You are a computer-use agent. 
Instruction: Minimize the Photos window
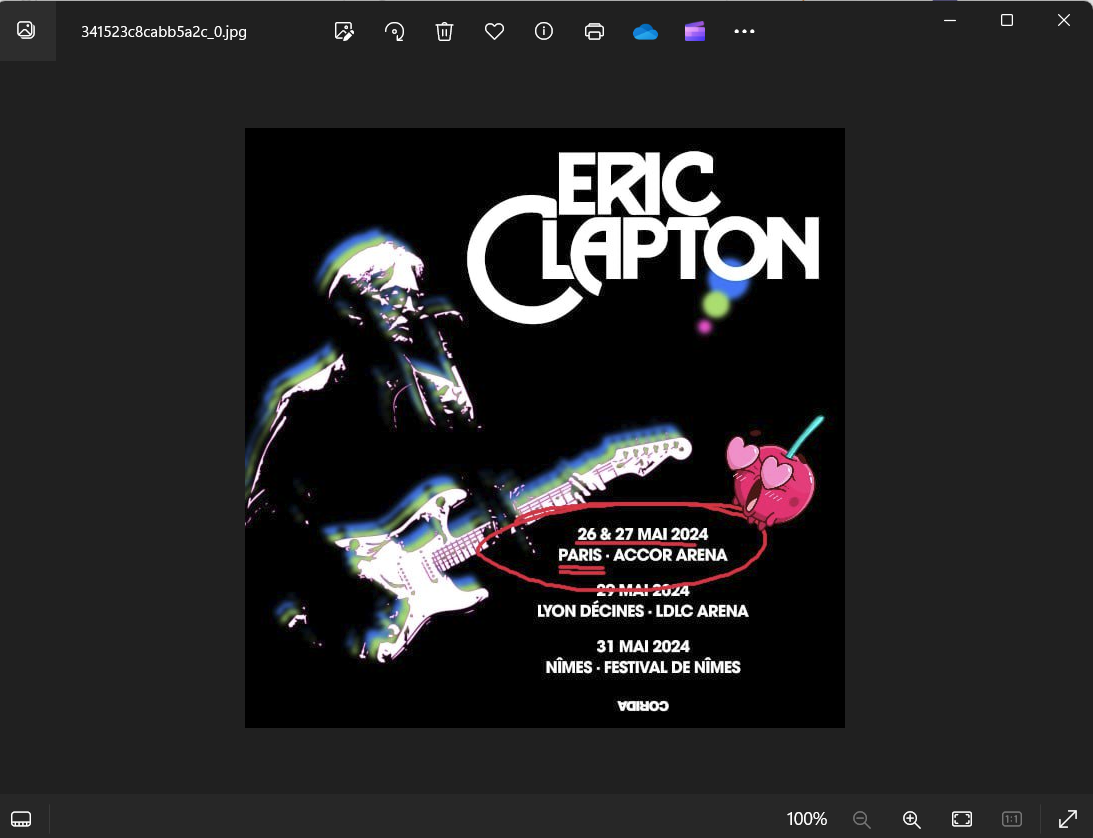949,20
